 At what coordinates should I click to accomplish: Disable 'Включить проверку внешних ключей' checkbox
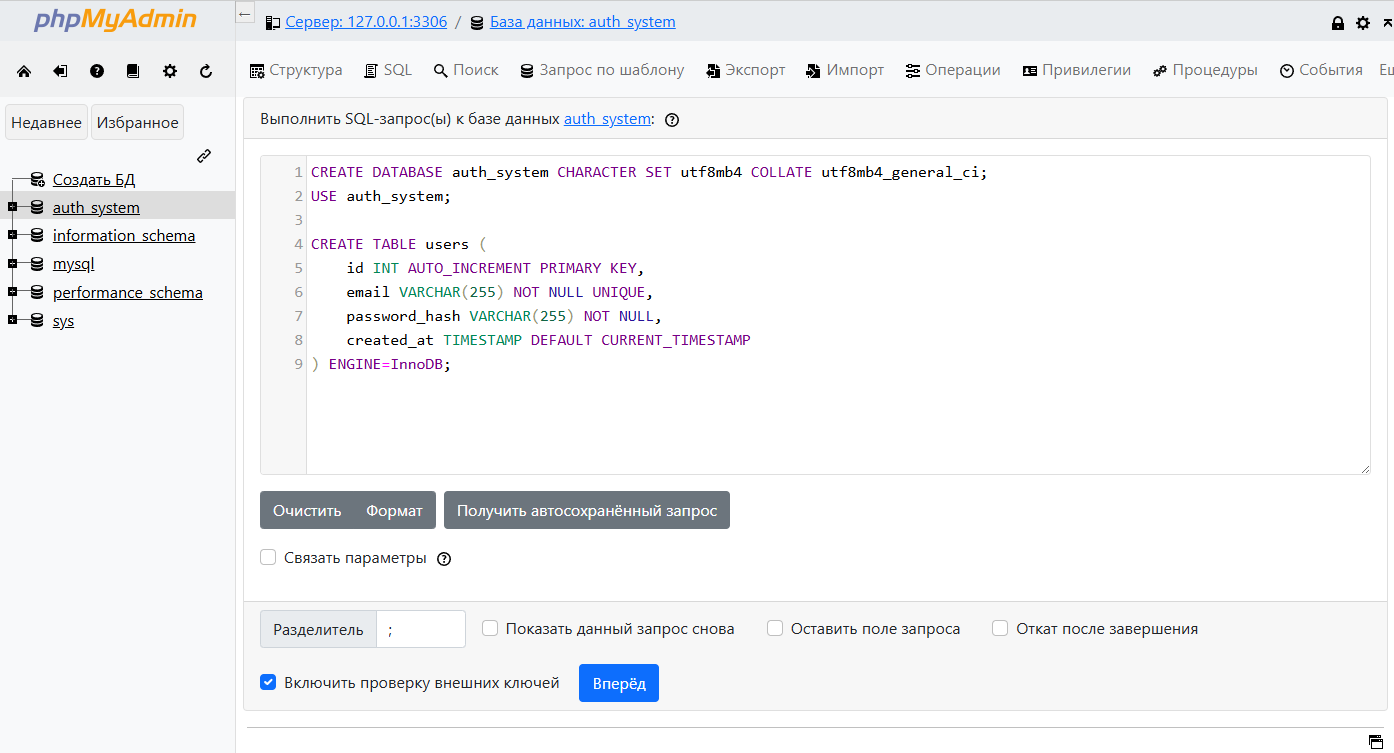coord(268,683)
